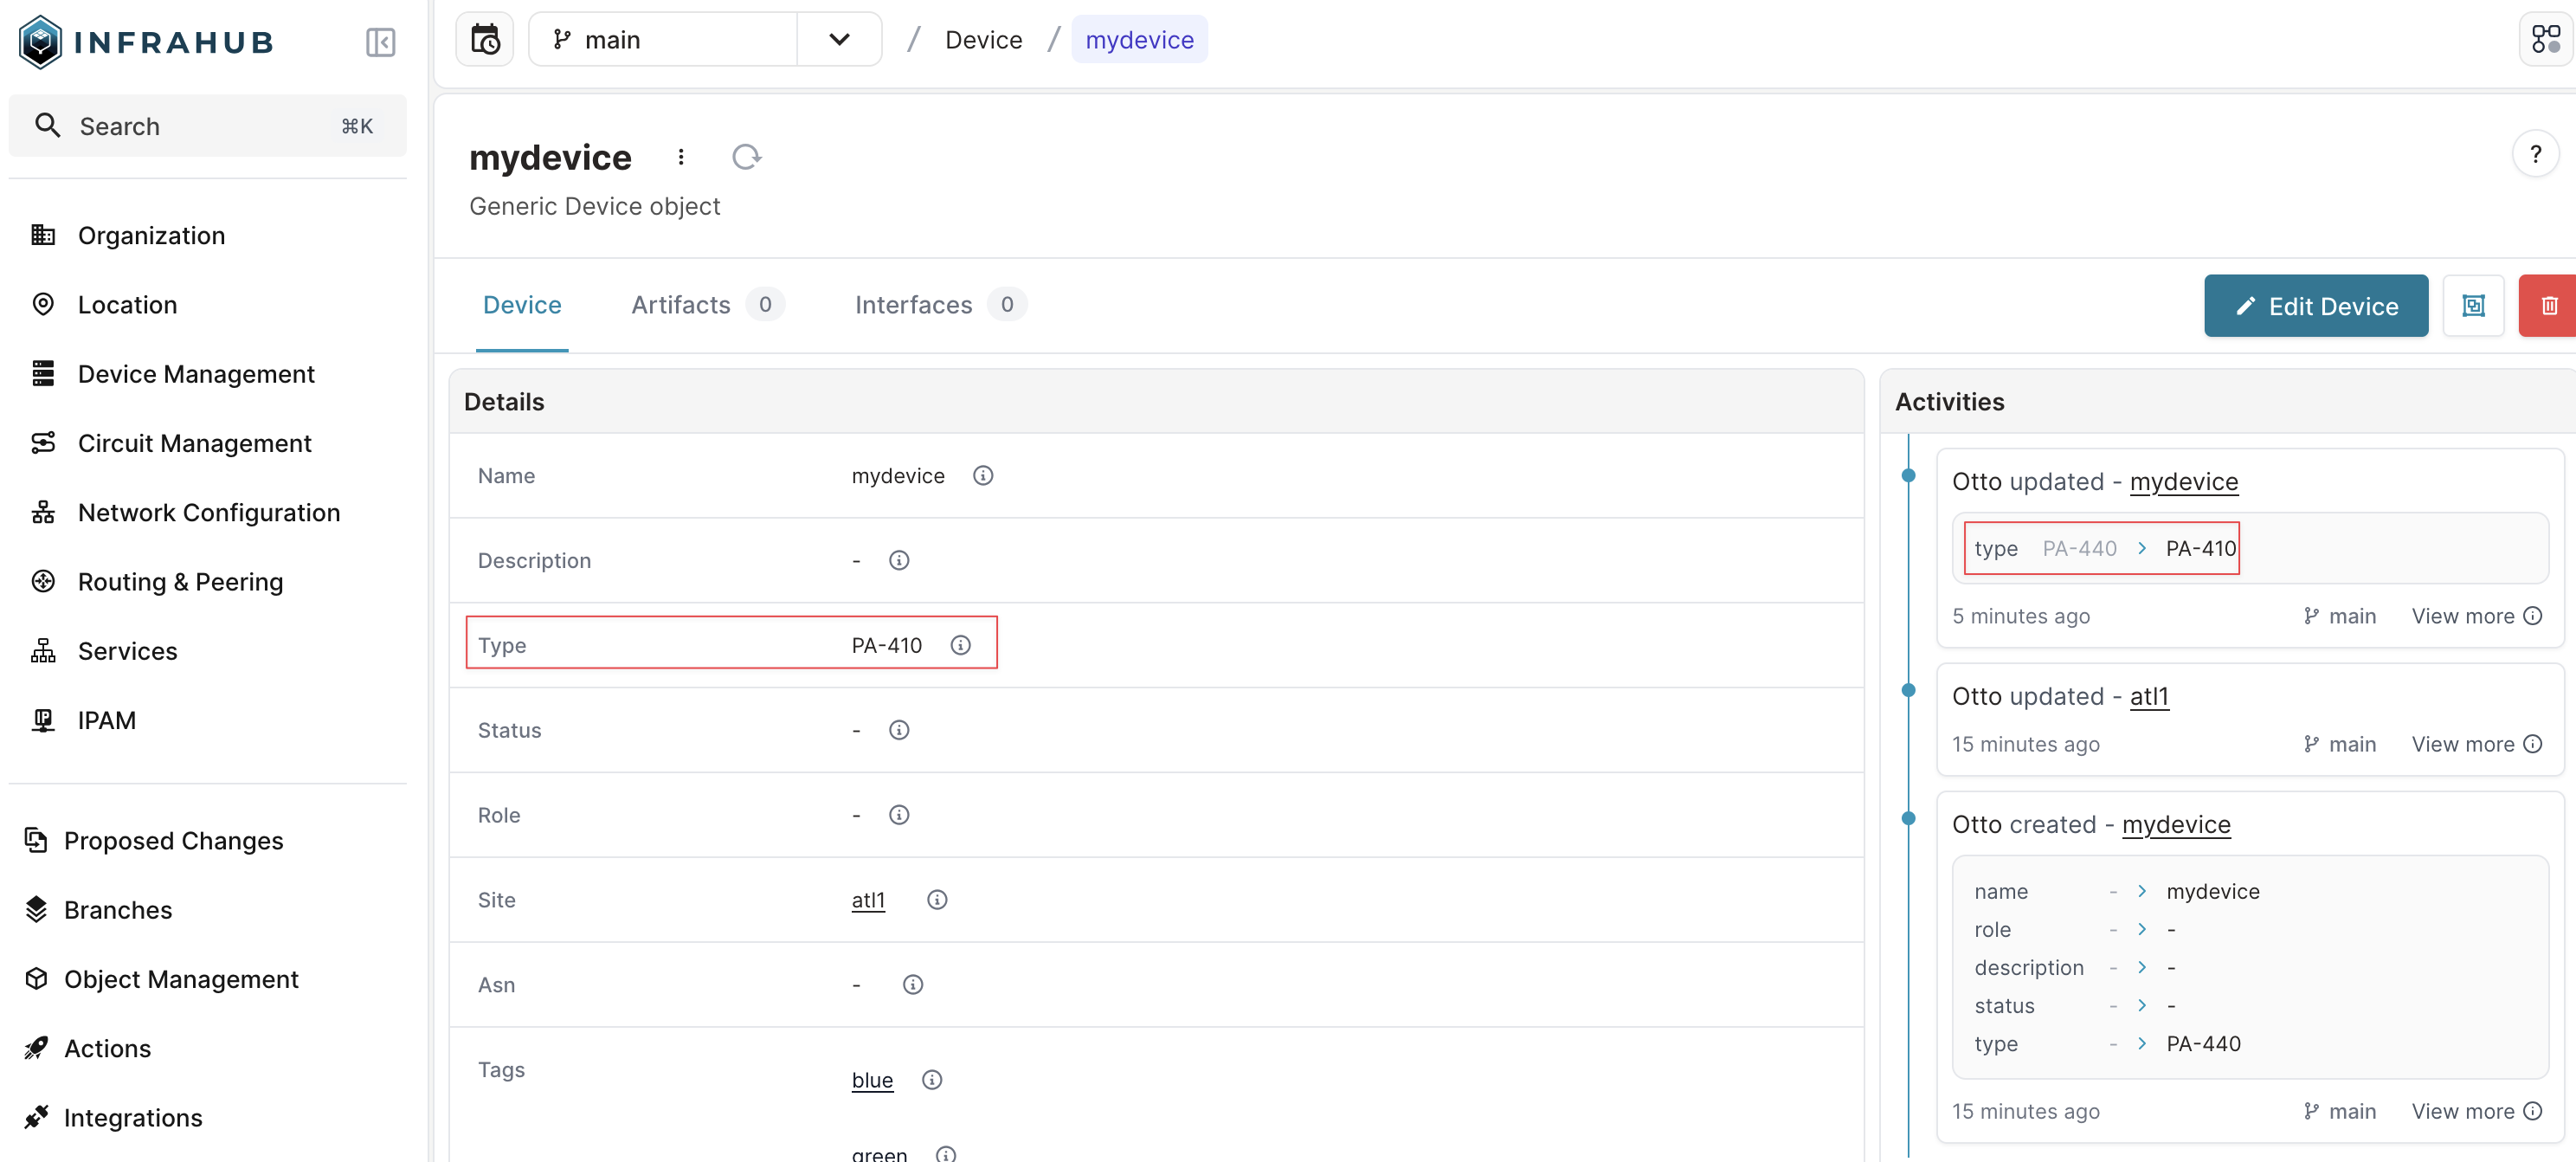Open the time travel calendar selector
The image size is (2576, 1162).
485,40
